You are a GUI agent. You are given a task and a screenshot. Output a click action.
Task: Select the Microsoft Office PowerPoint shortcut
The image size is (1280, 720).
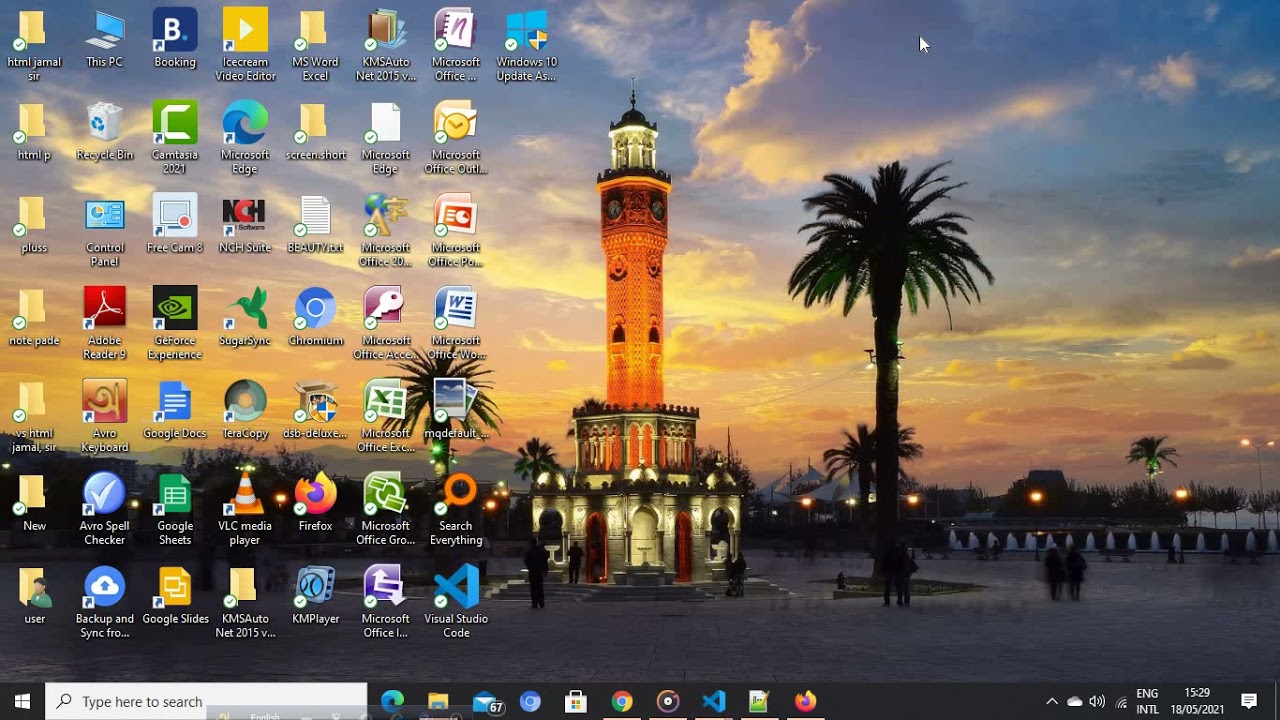coord(456,232)
